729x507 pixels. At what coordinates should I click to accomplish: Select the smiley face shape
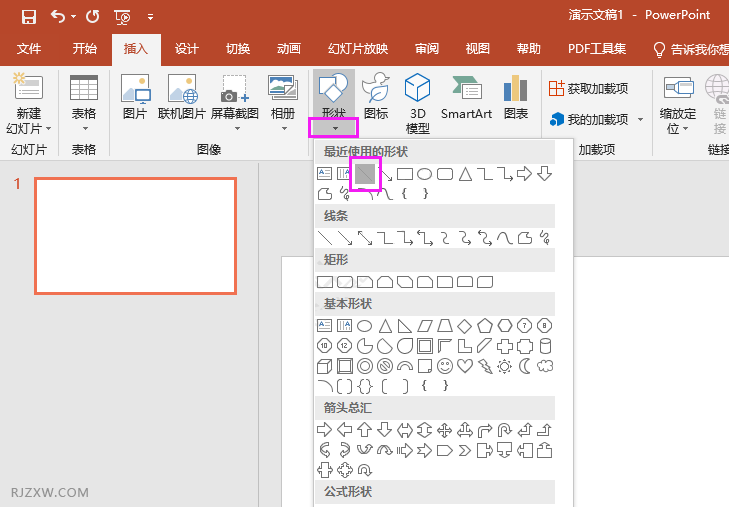click(445, 366)
